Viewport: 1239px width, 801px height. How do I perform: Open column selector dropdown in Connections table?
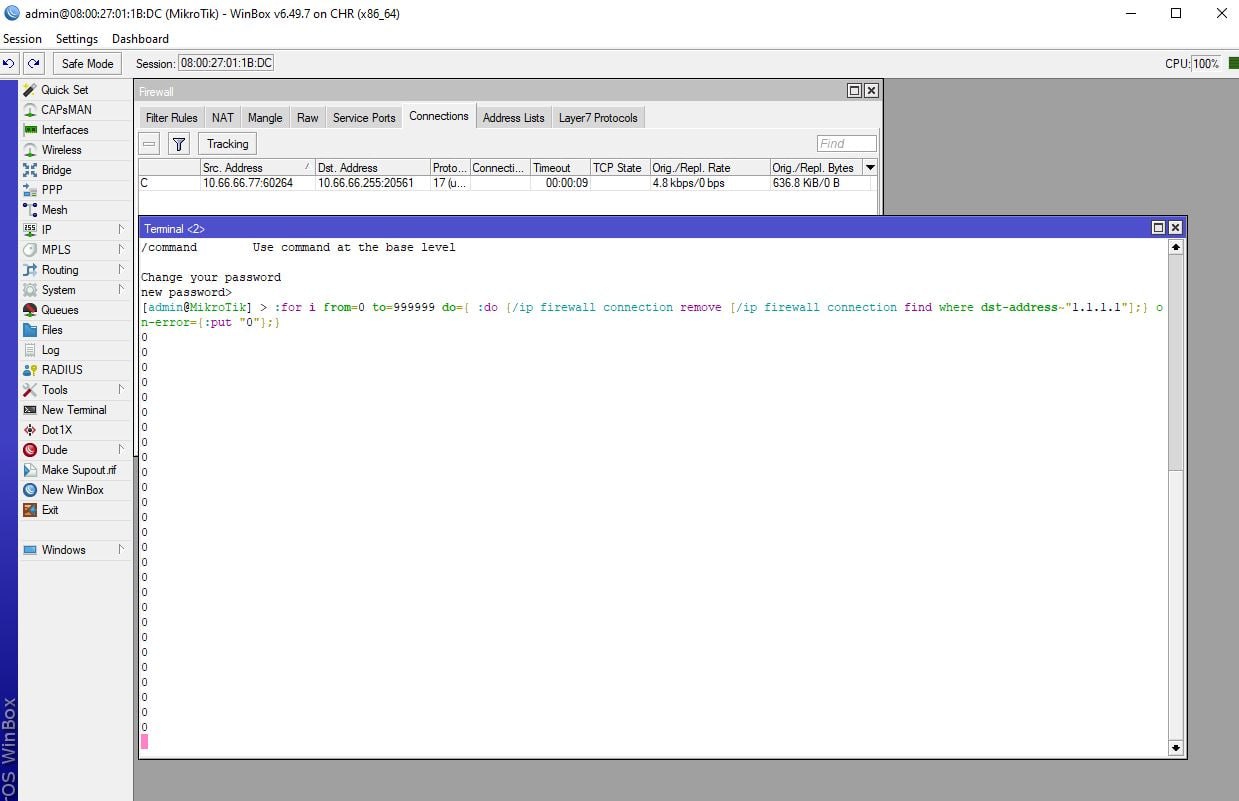coord(870,168)
